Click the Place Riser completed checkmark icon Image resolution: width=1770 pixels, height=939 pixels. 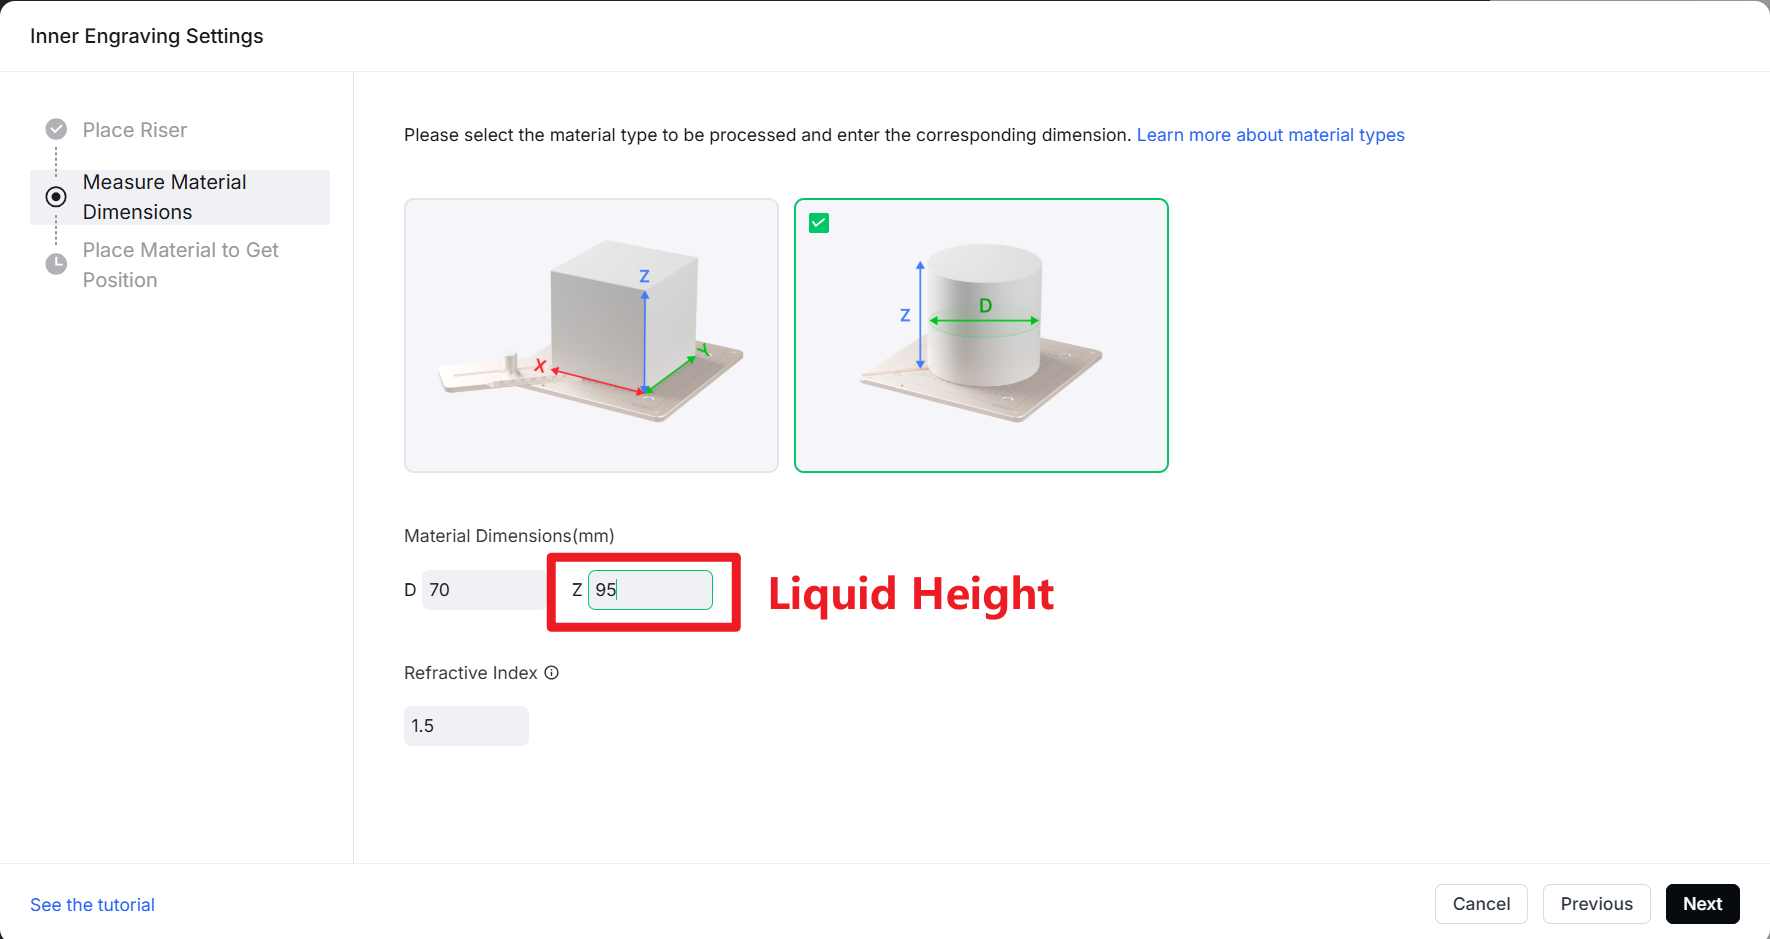56,129
